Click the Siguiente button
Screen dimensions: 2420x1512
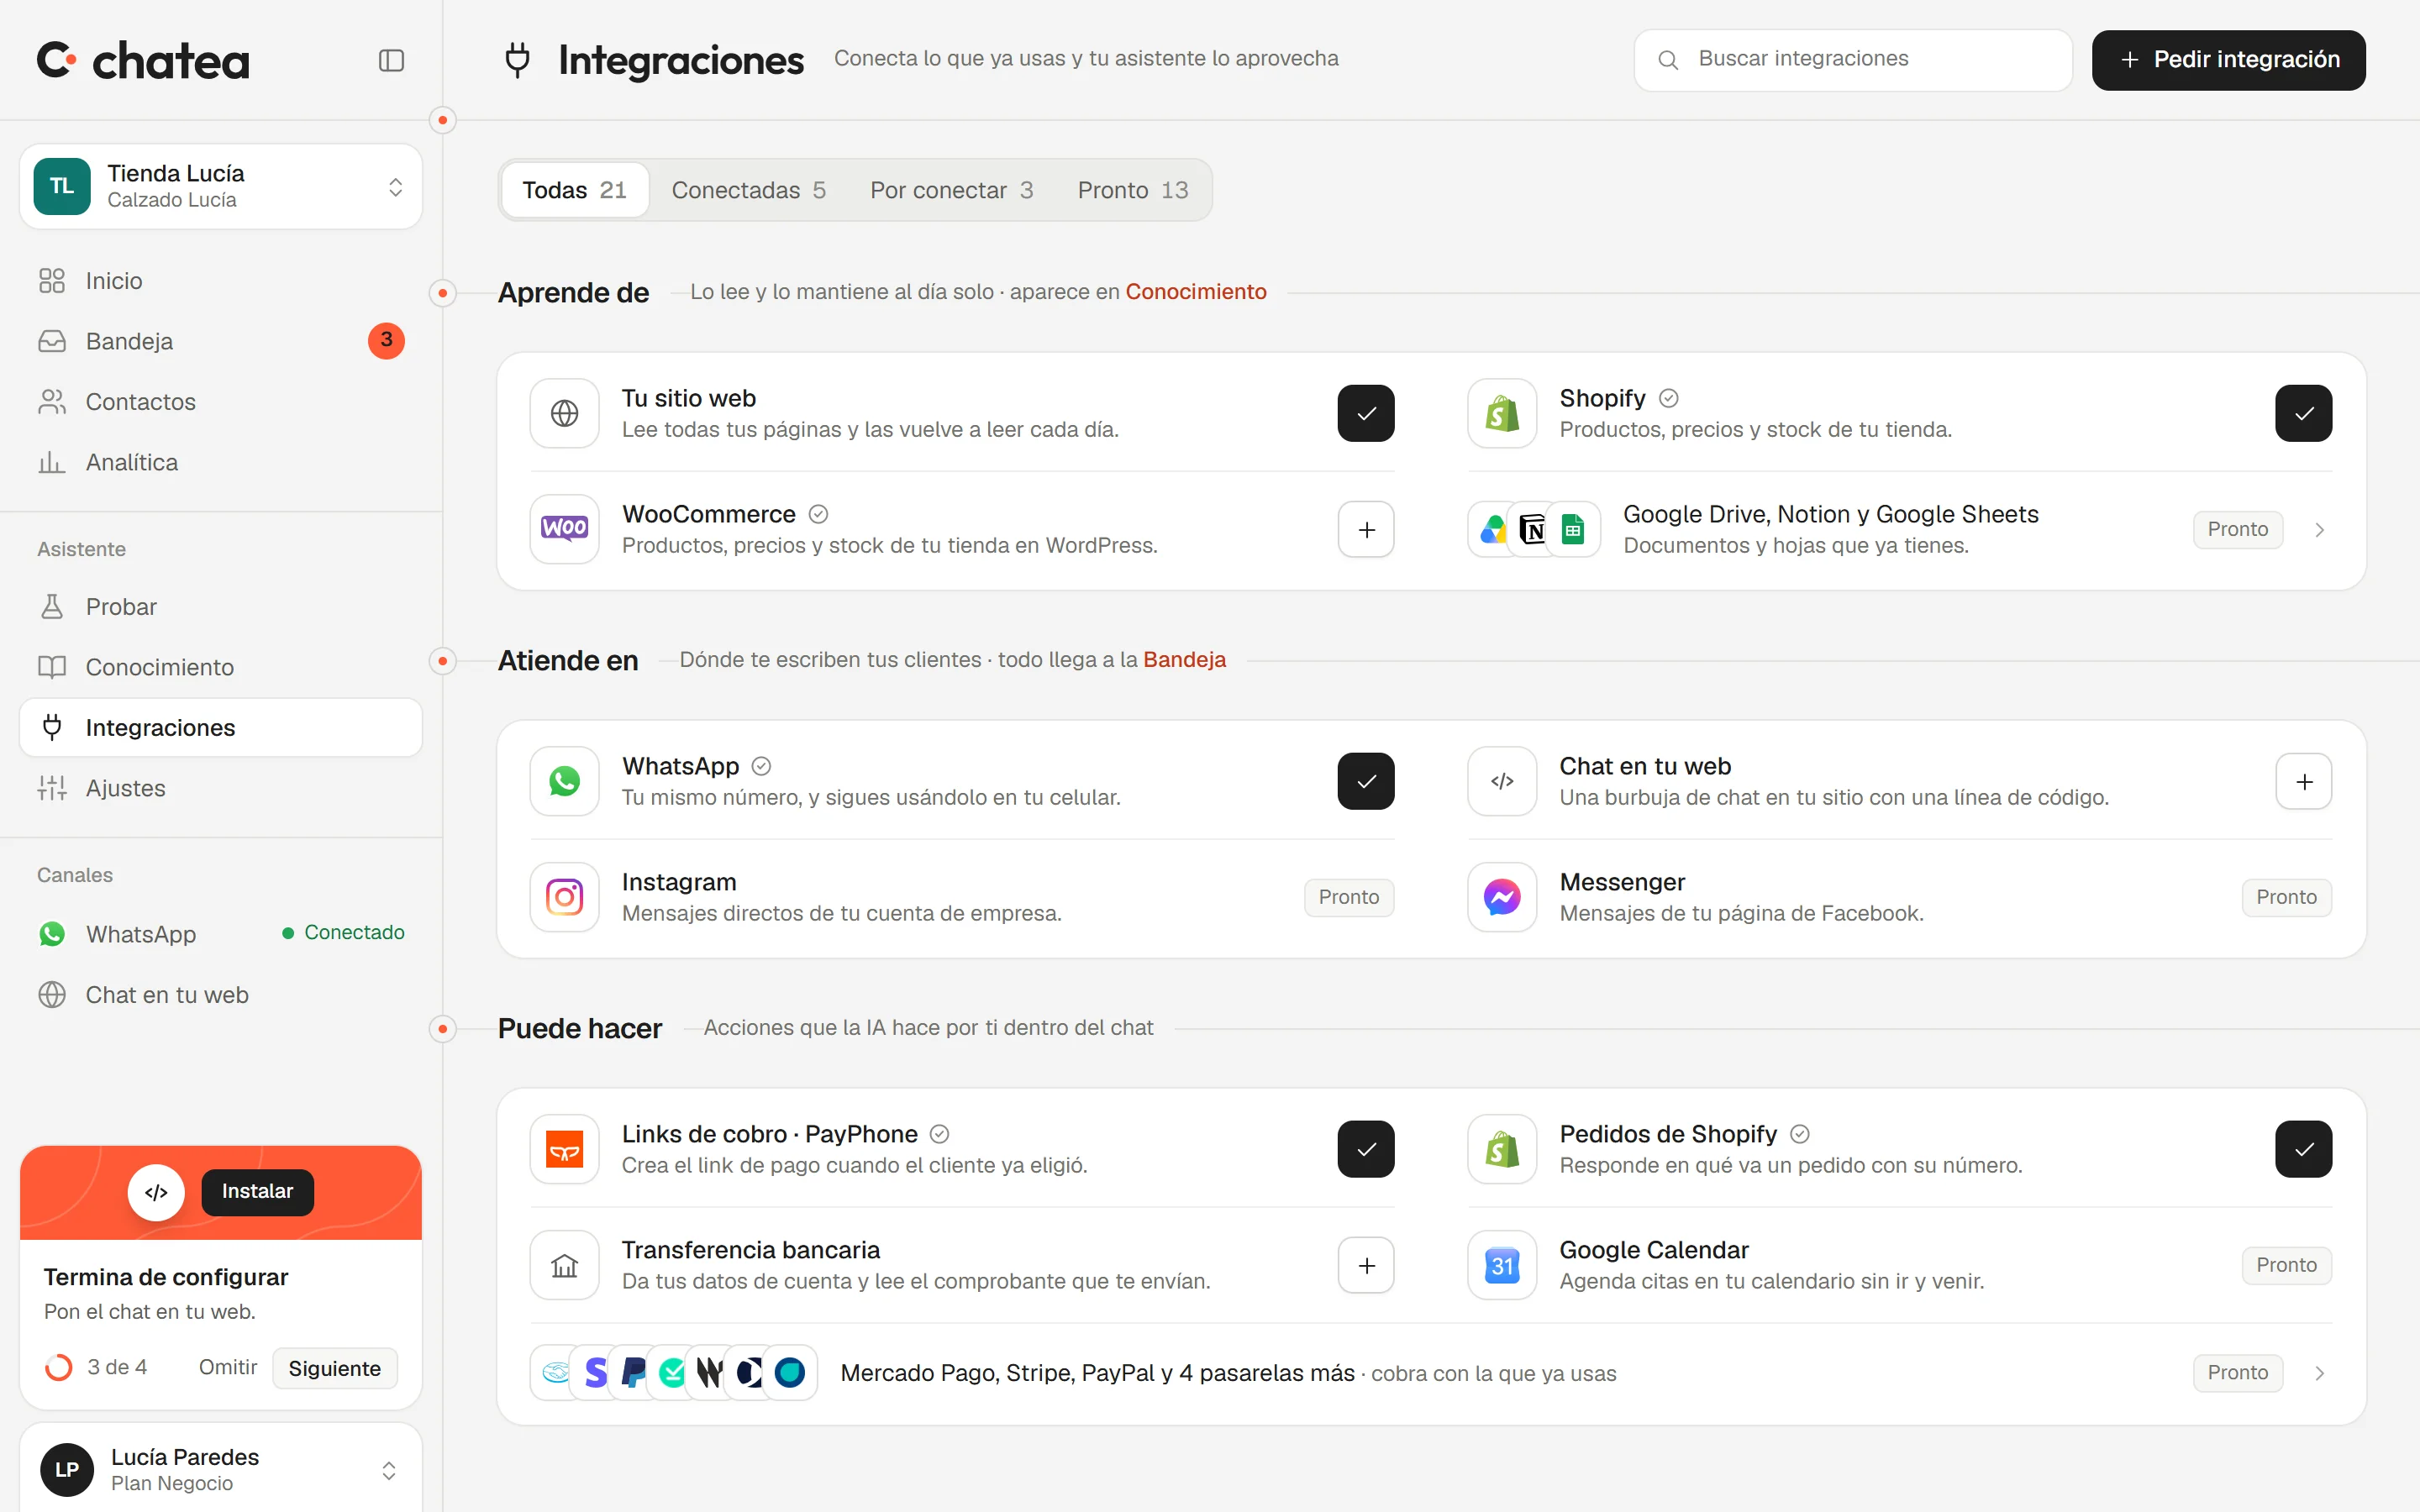coord(334,1368)
